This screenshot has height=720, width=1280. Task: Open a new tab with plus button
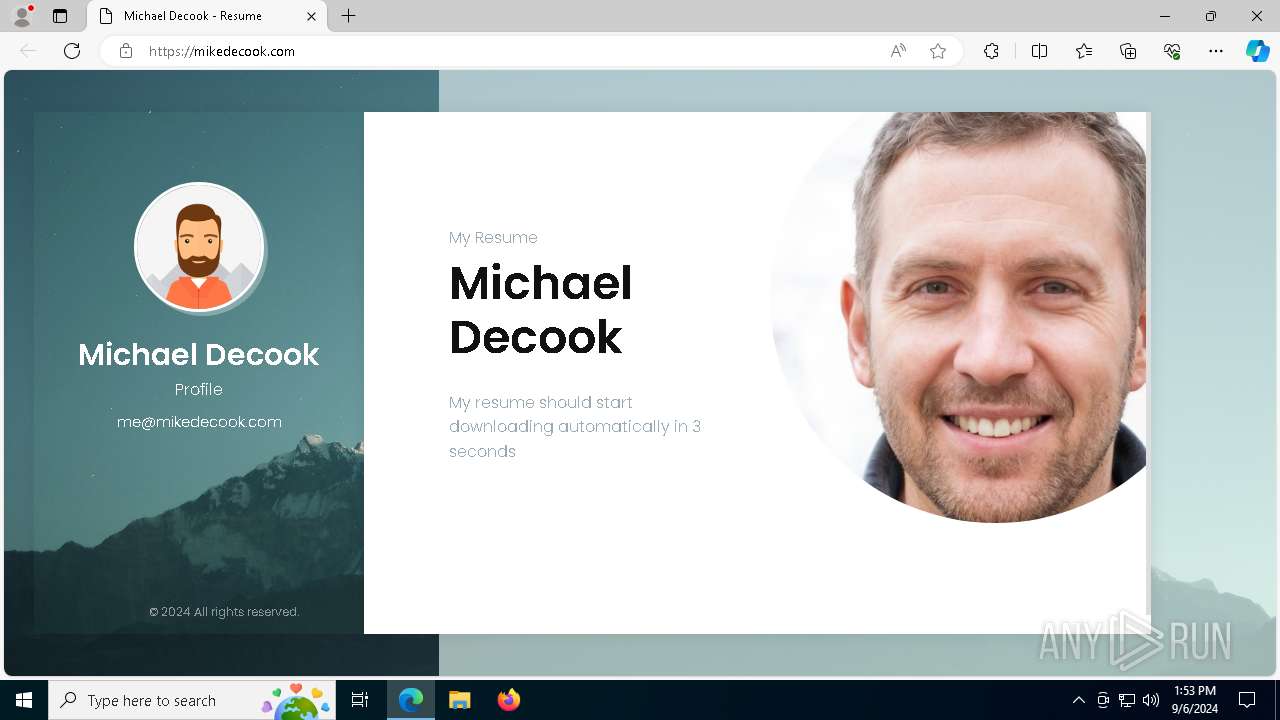[348, 16]
